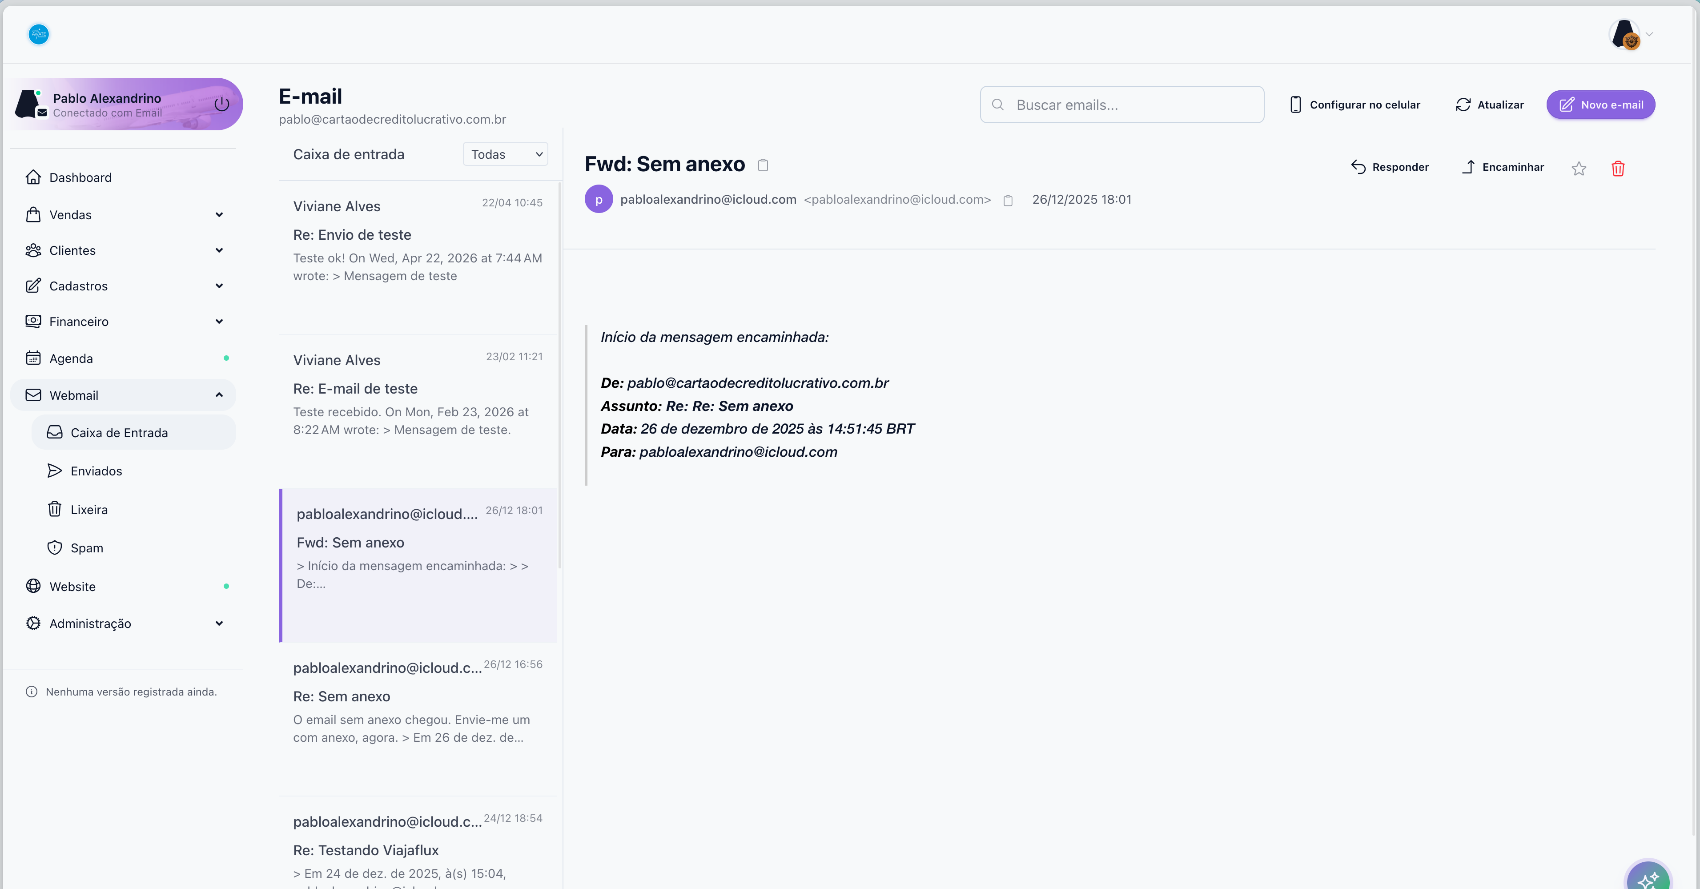This screenshot has height=889, width=1700.
Task: Click the Atualizar refresh button
Action: coord(1490,105)
